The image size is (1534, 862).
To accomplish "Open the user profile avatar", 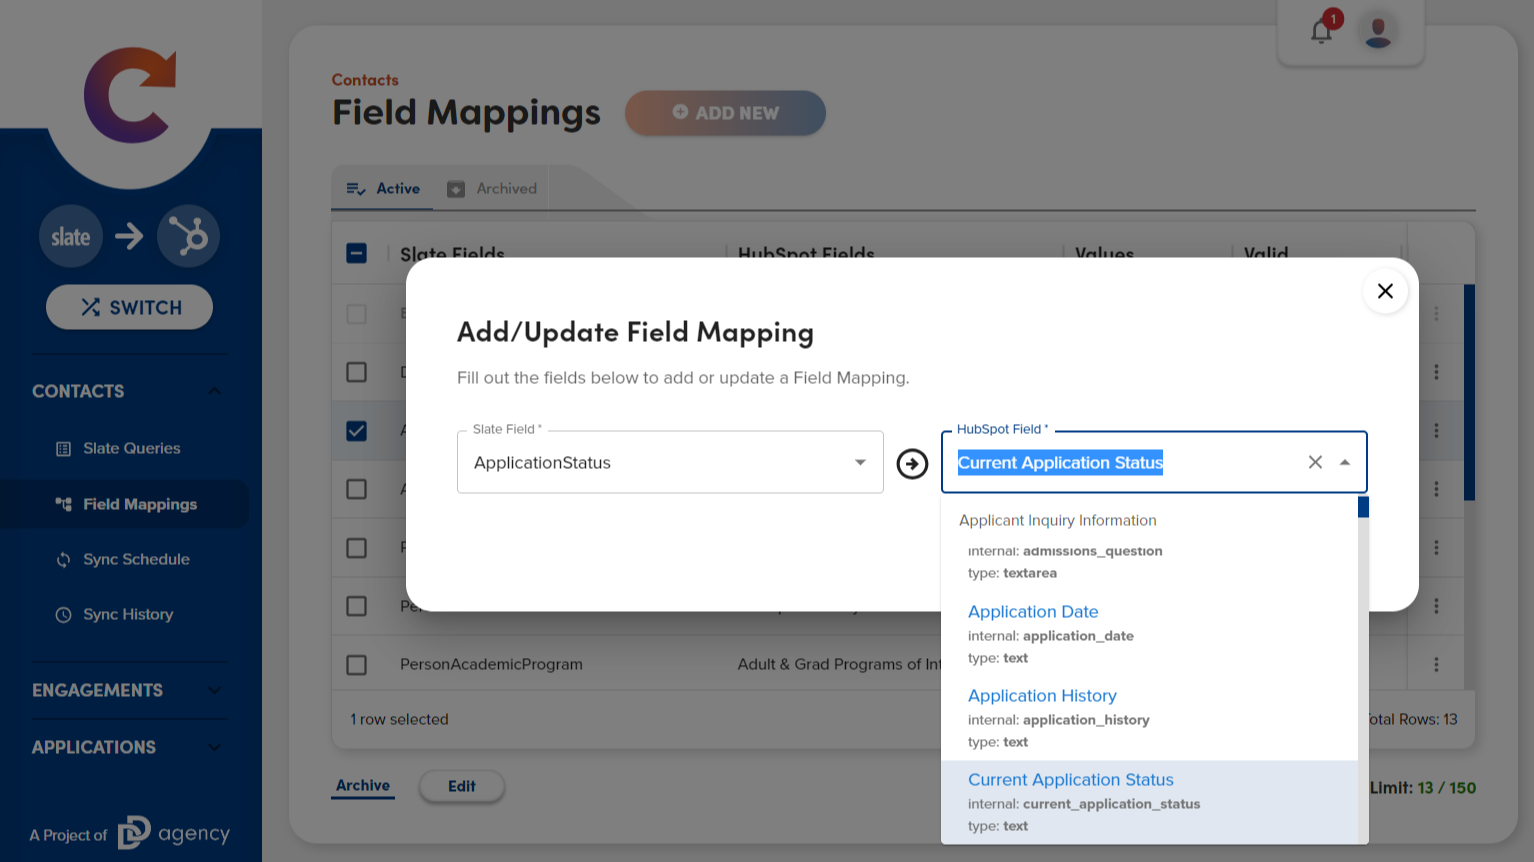I will (x=1378, y=32).
